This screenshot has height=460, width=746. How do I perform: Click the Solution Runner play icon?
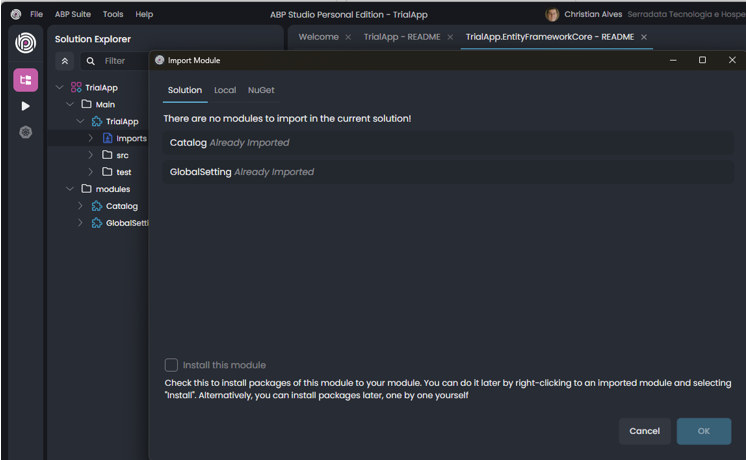pos(25,106)
